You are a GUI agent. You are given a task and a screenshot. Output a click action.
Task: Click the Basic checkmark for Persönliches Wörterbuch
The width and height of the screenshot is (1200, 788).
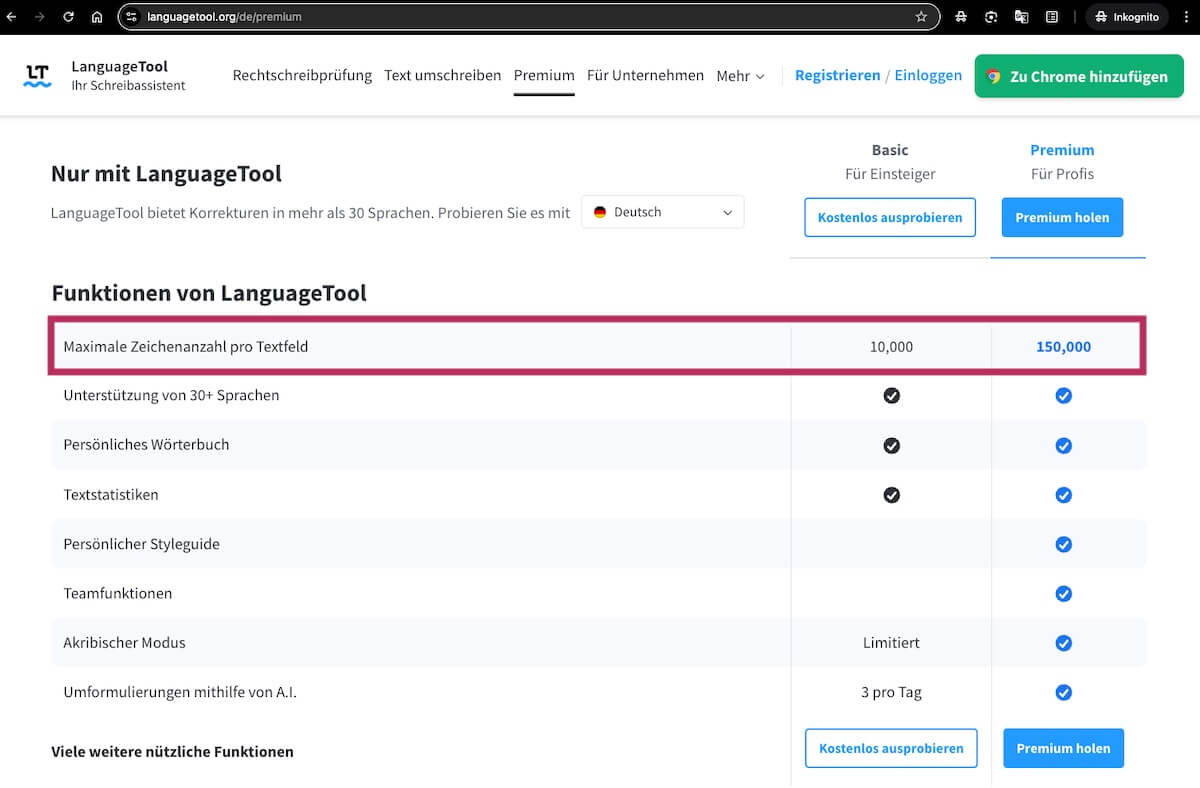tap(891, 445)
